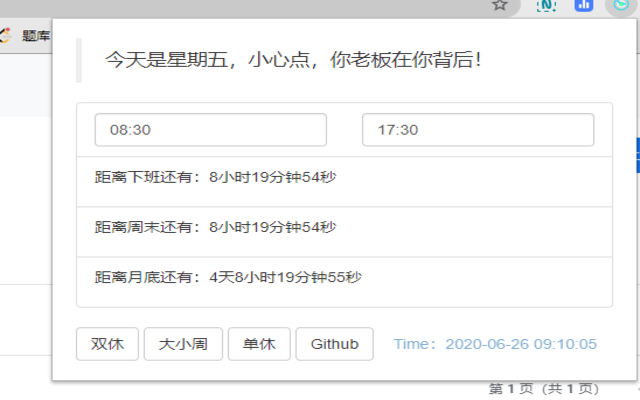Viewport: 640px width, 400px height.
Task: Click the bookmark star icon
Action: click(x=500, y=5)
